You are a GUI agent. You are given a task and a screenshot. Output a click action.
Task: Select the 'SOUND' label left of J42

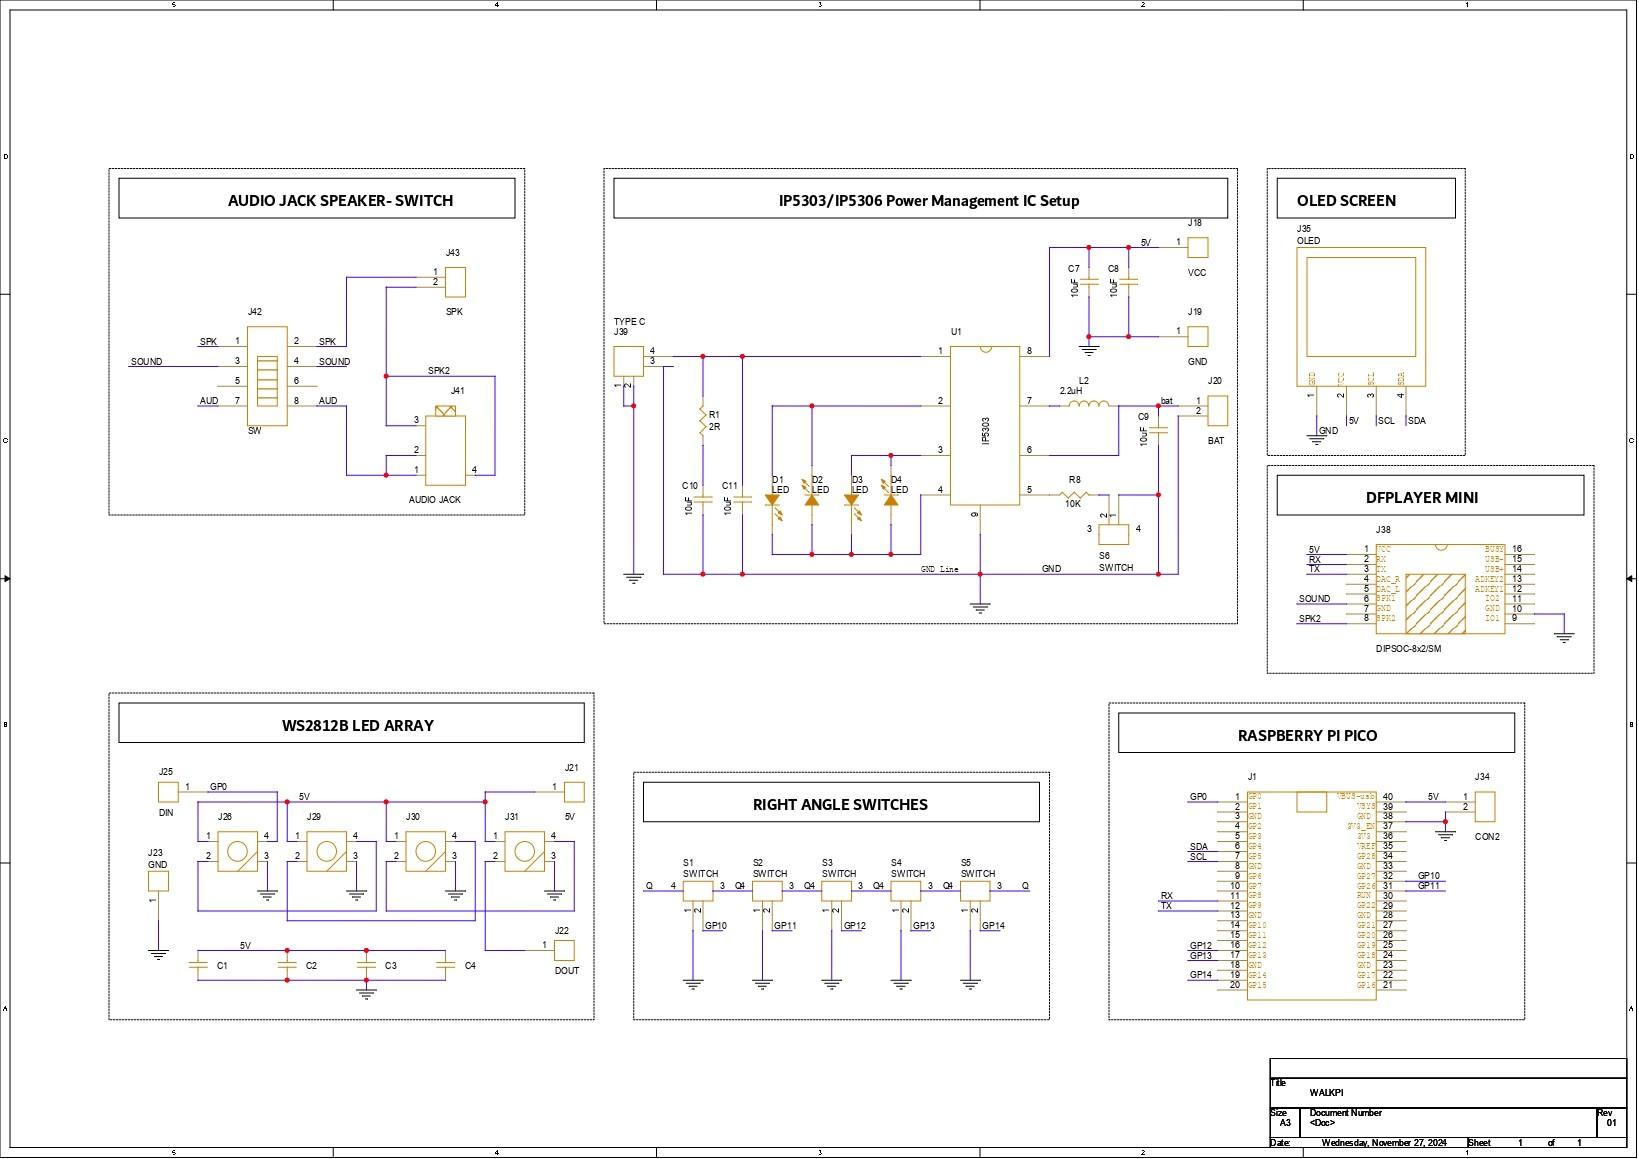tap(146, 362)
